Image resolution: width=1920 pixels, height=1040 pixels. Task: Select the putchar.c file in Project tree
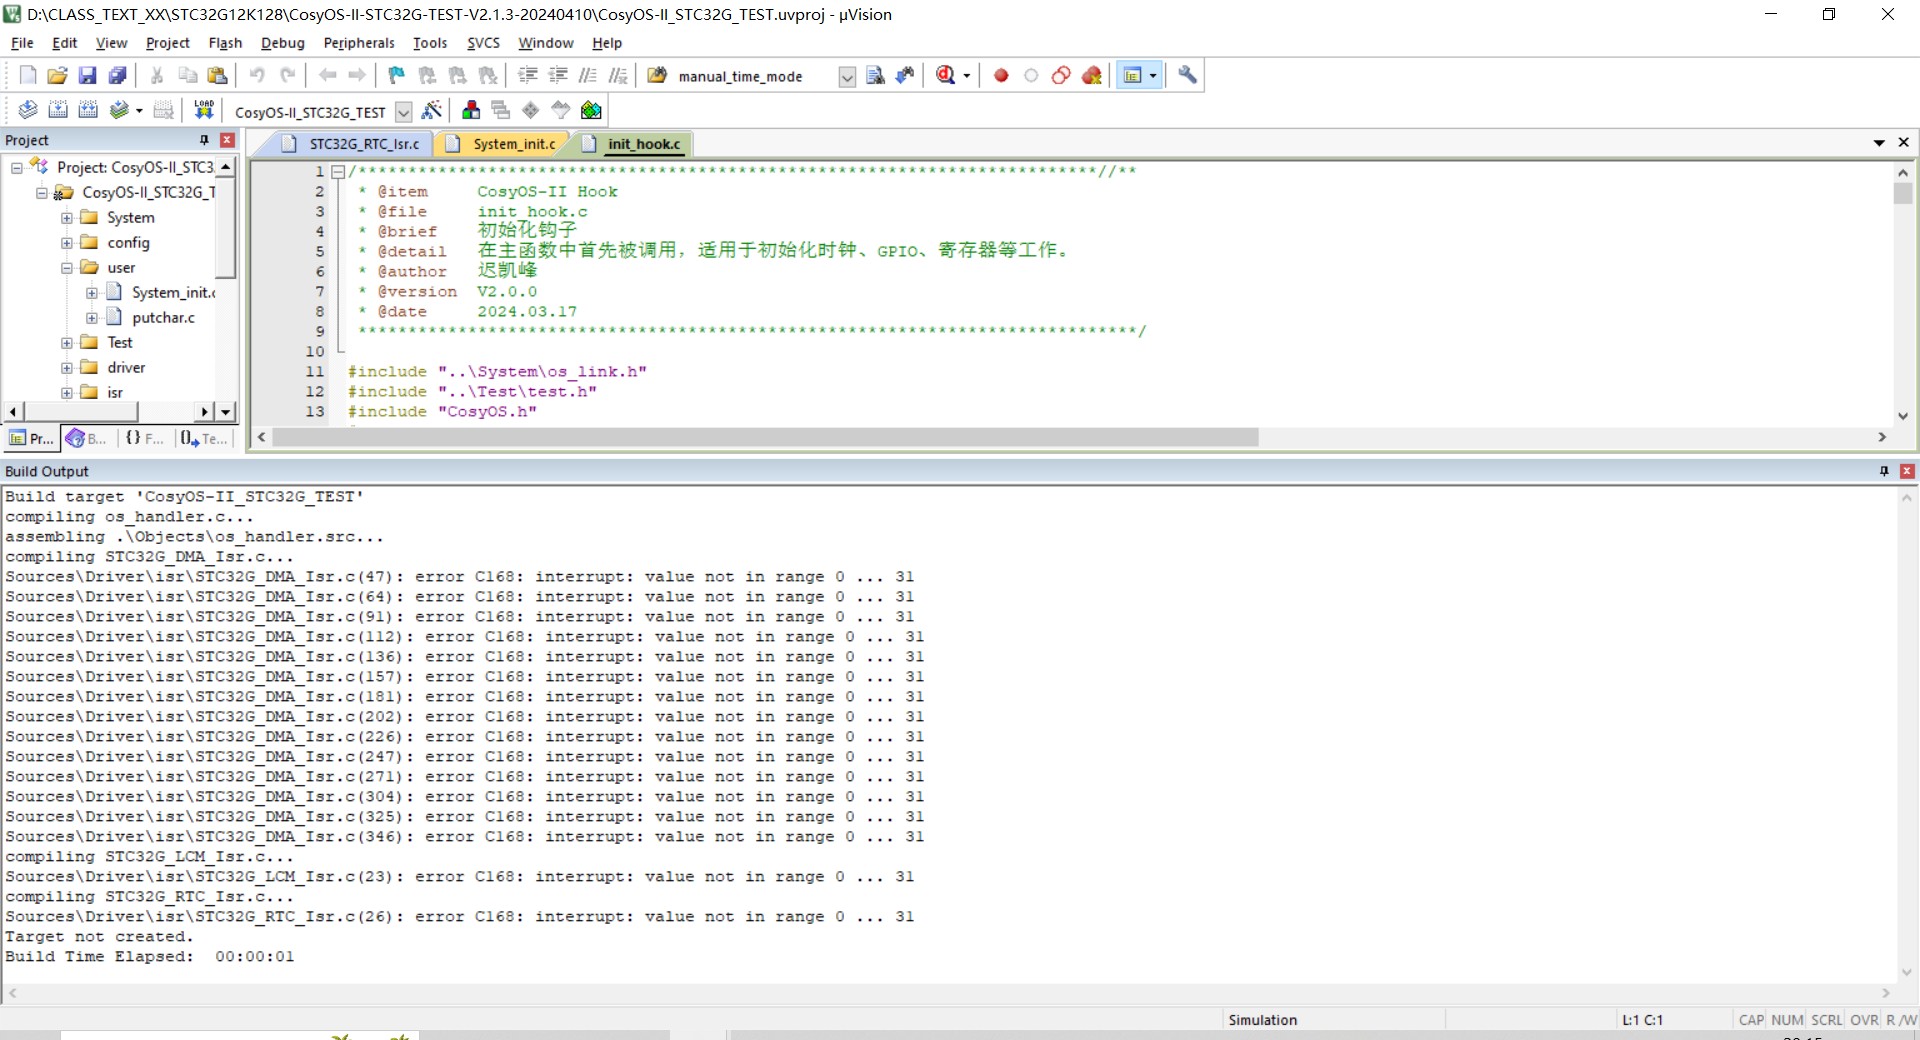(163, 318)
